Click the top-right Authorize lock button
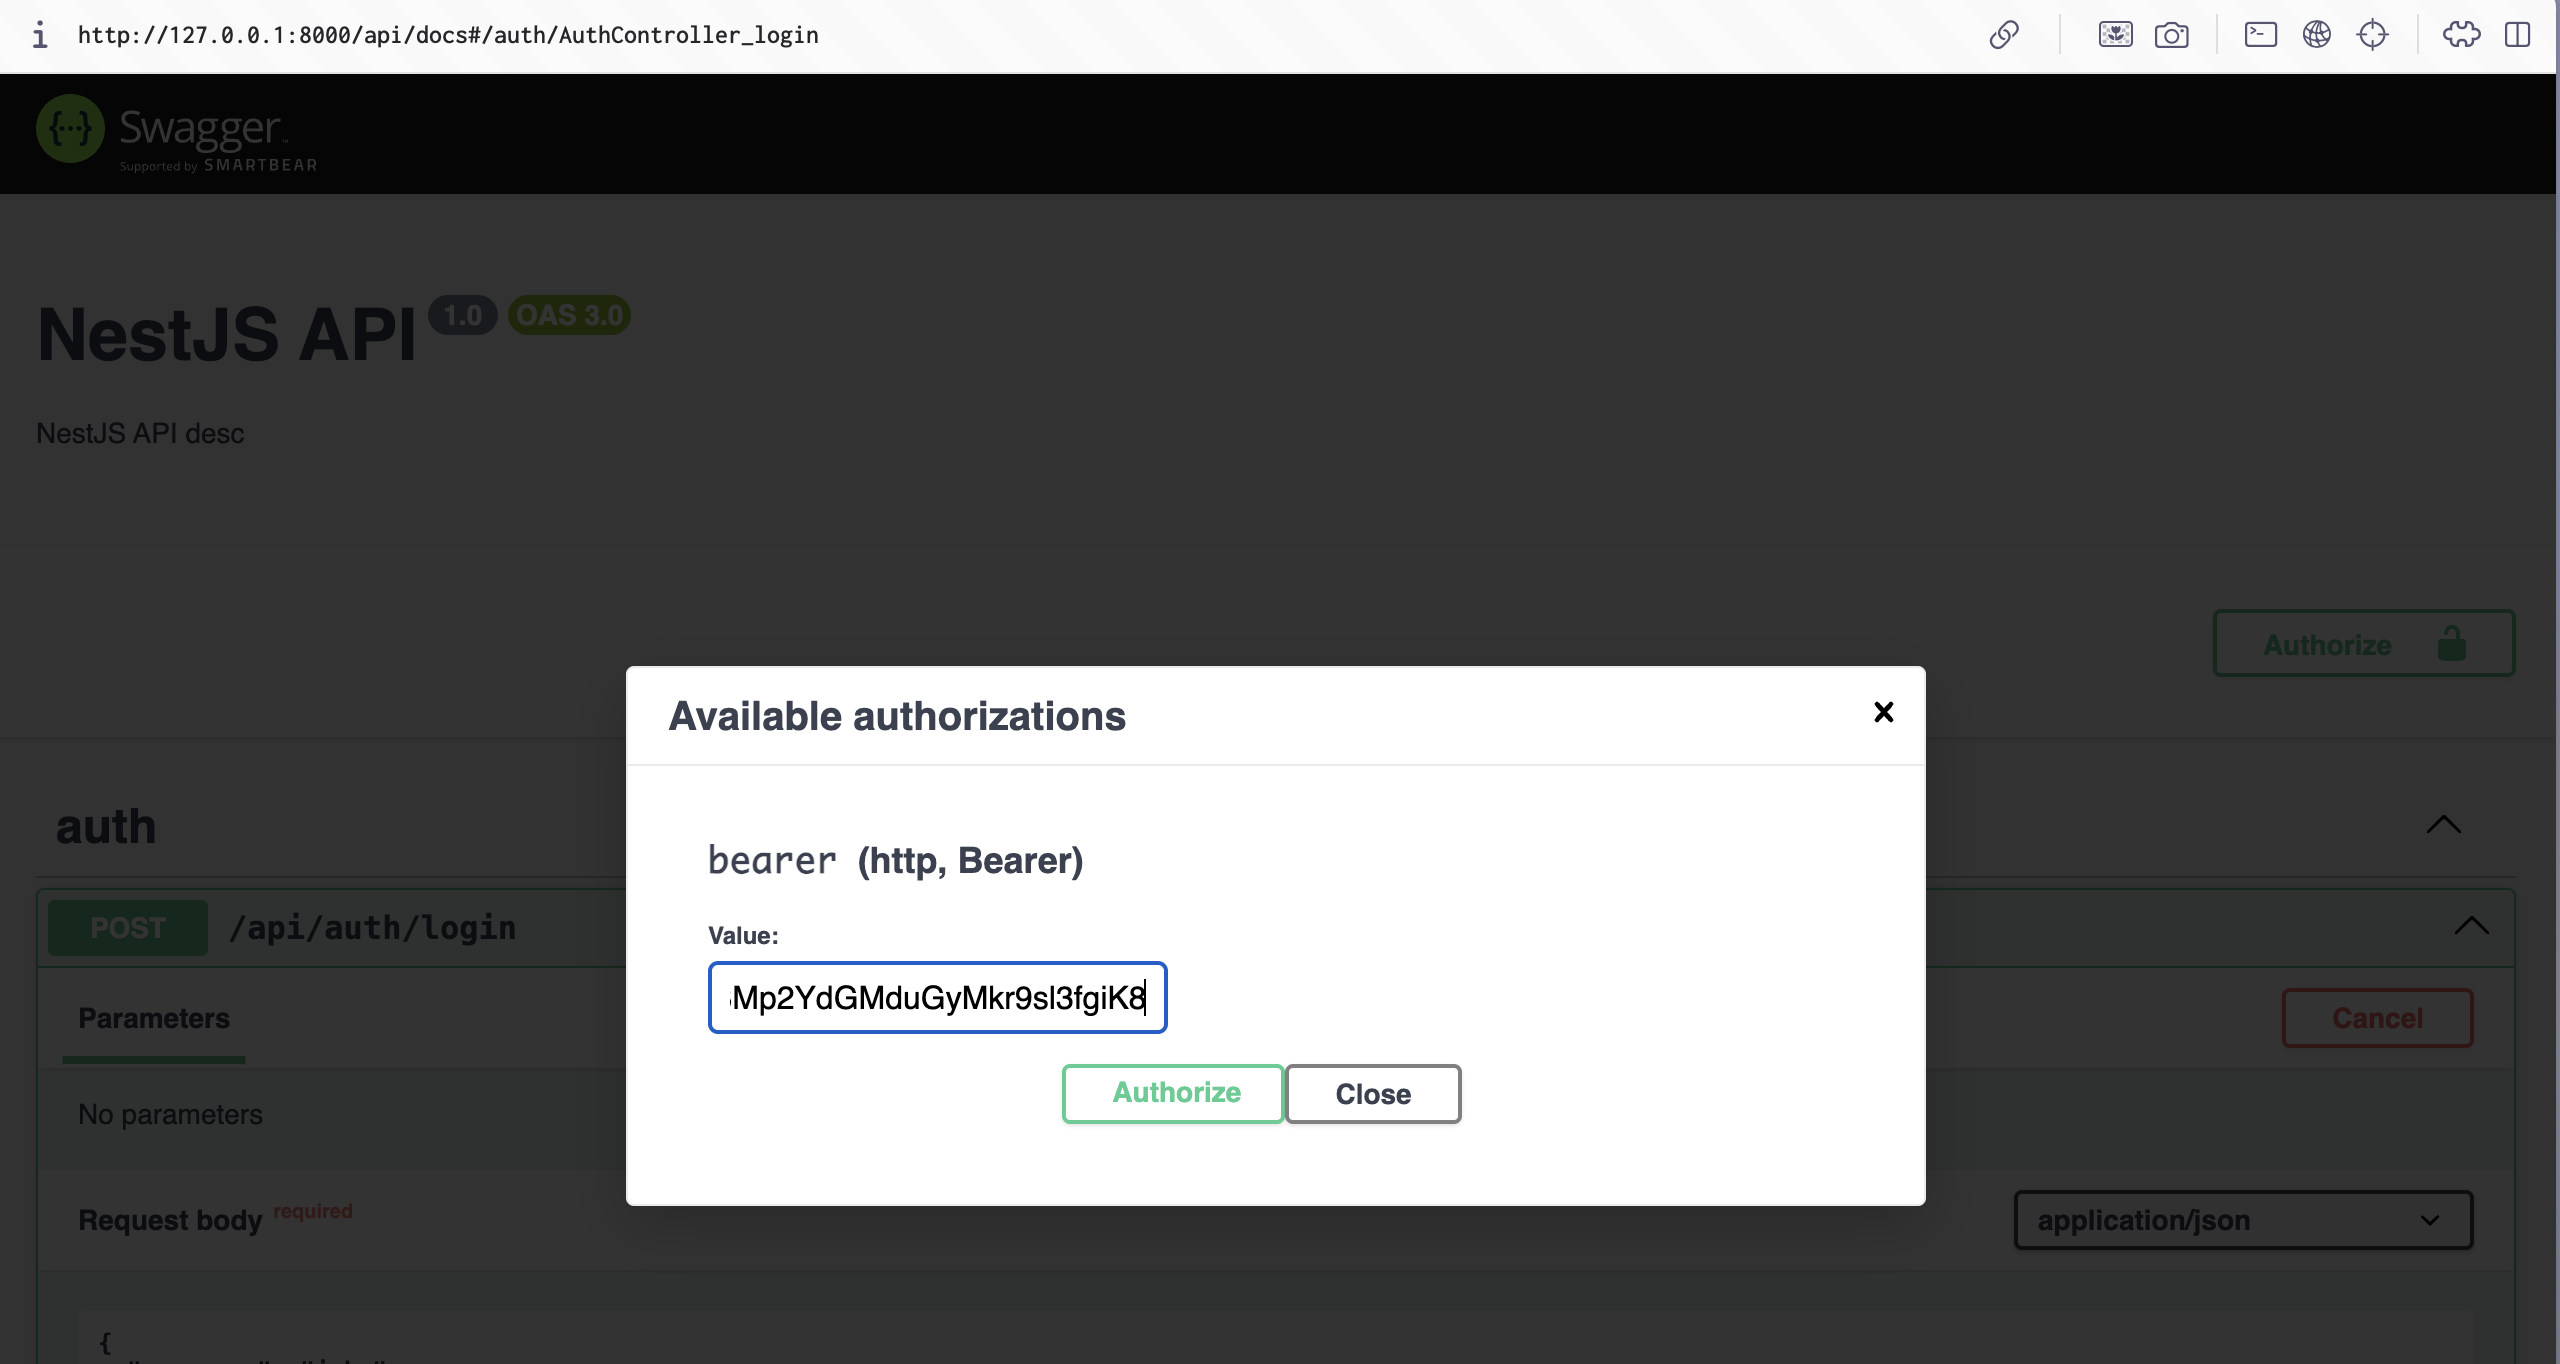This screenshot has width=2560, height=1364. (x=2363, y=643)
